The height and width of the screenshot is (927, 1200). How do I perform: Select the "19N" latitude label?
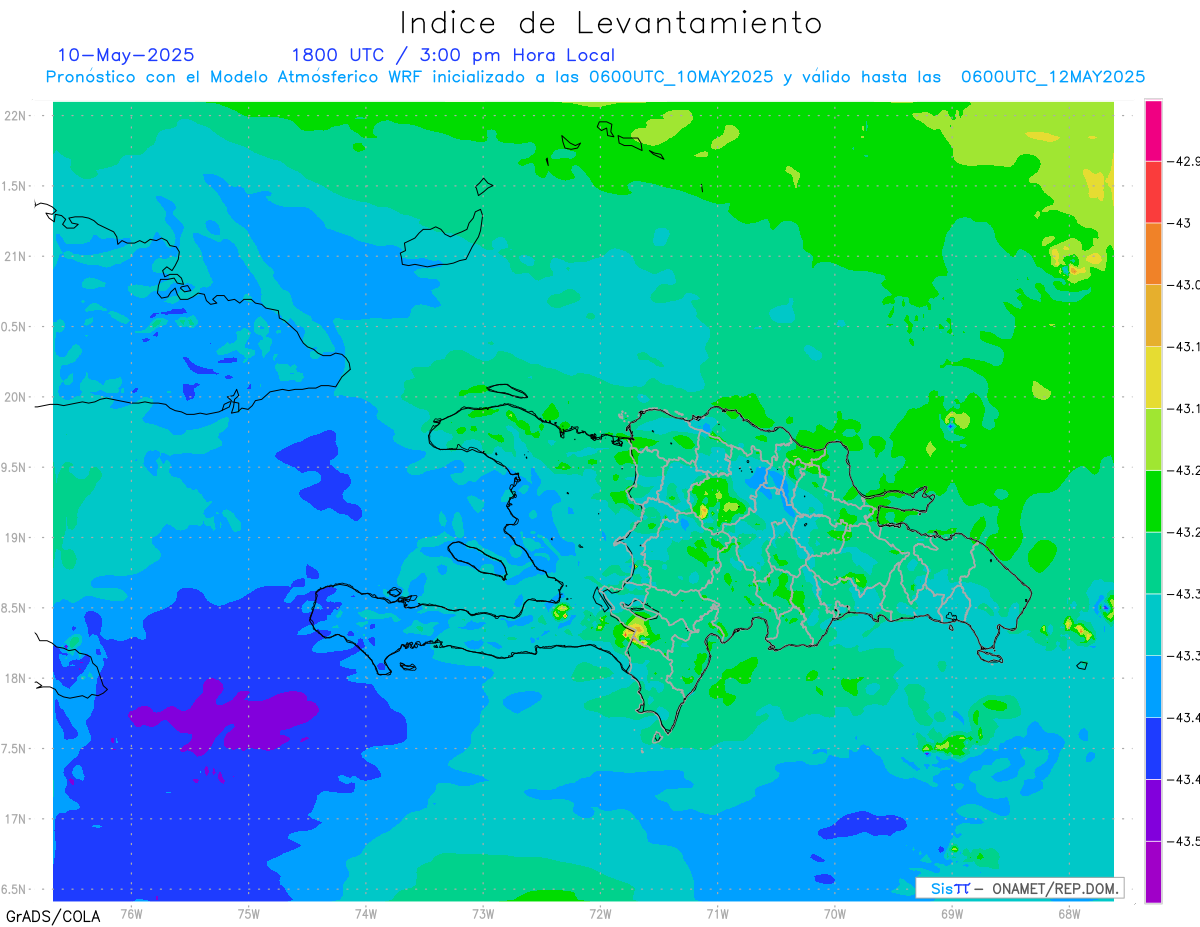point(15,538)
